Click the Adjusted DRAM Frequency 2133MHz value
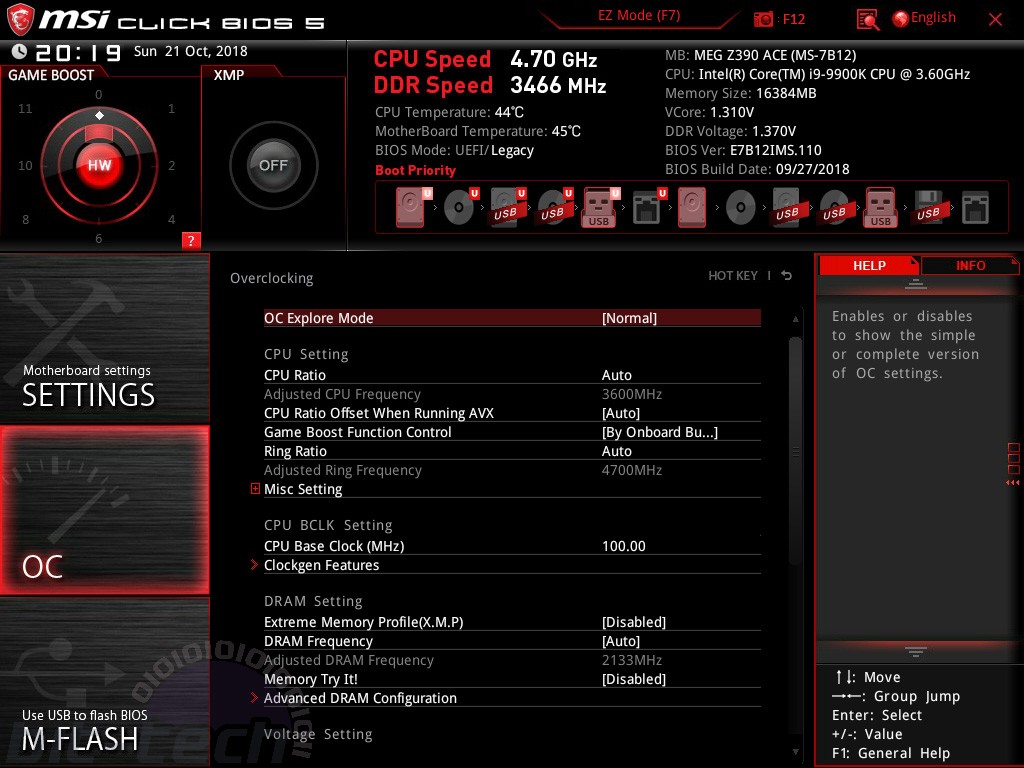 click(x=632, y=660)
